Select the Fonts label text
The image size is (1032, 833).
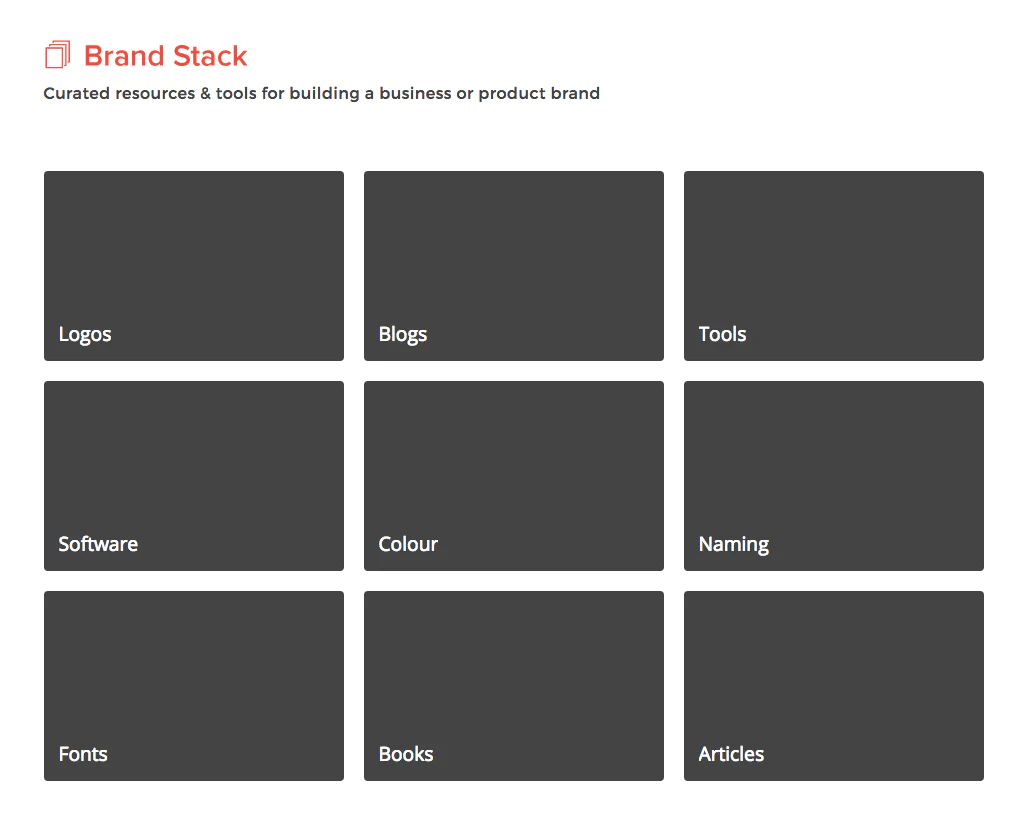tap(82, 754)
